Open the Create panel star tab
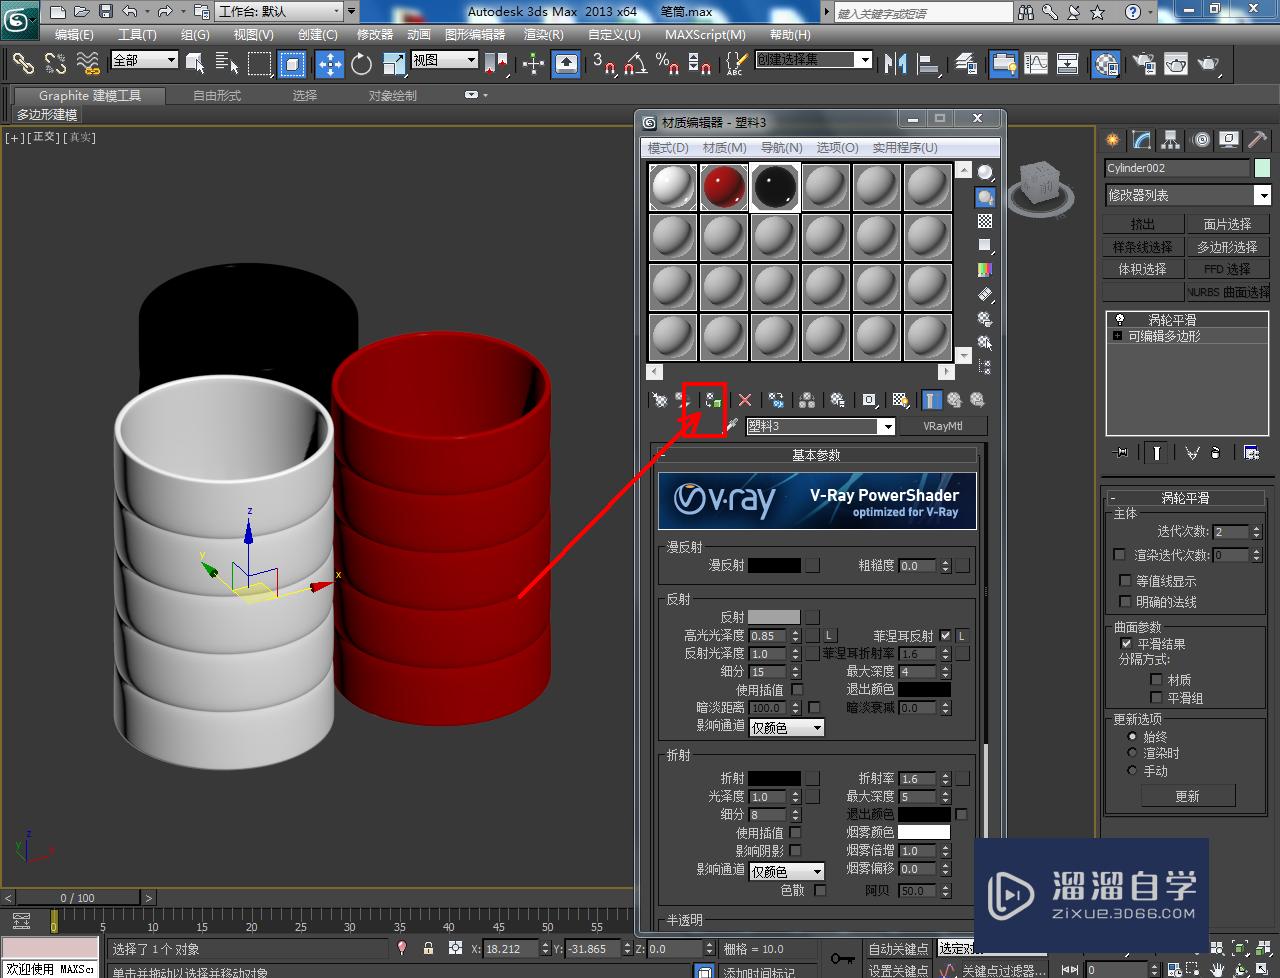Viewport: 1280px width, 978px height. pos(1113,140)
